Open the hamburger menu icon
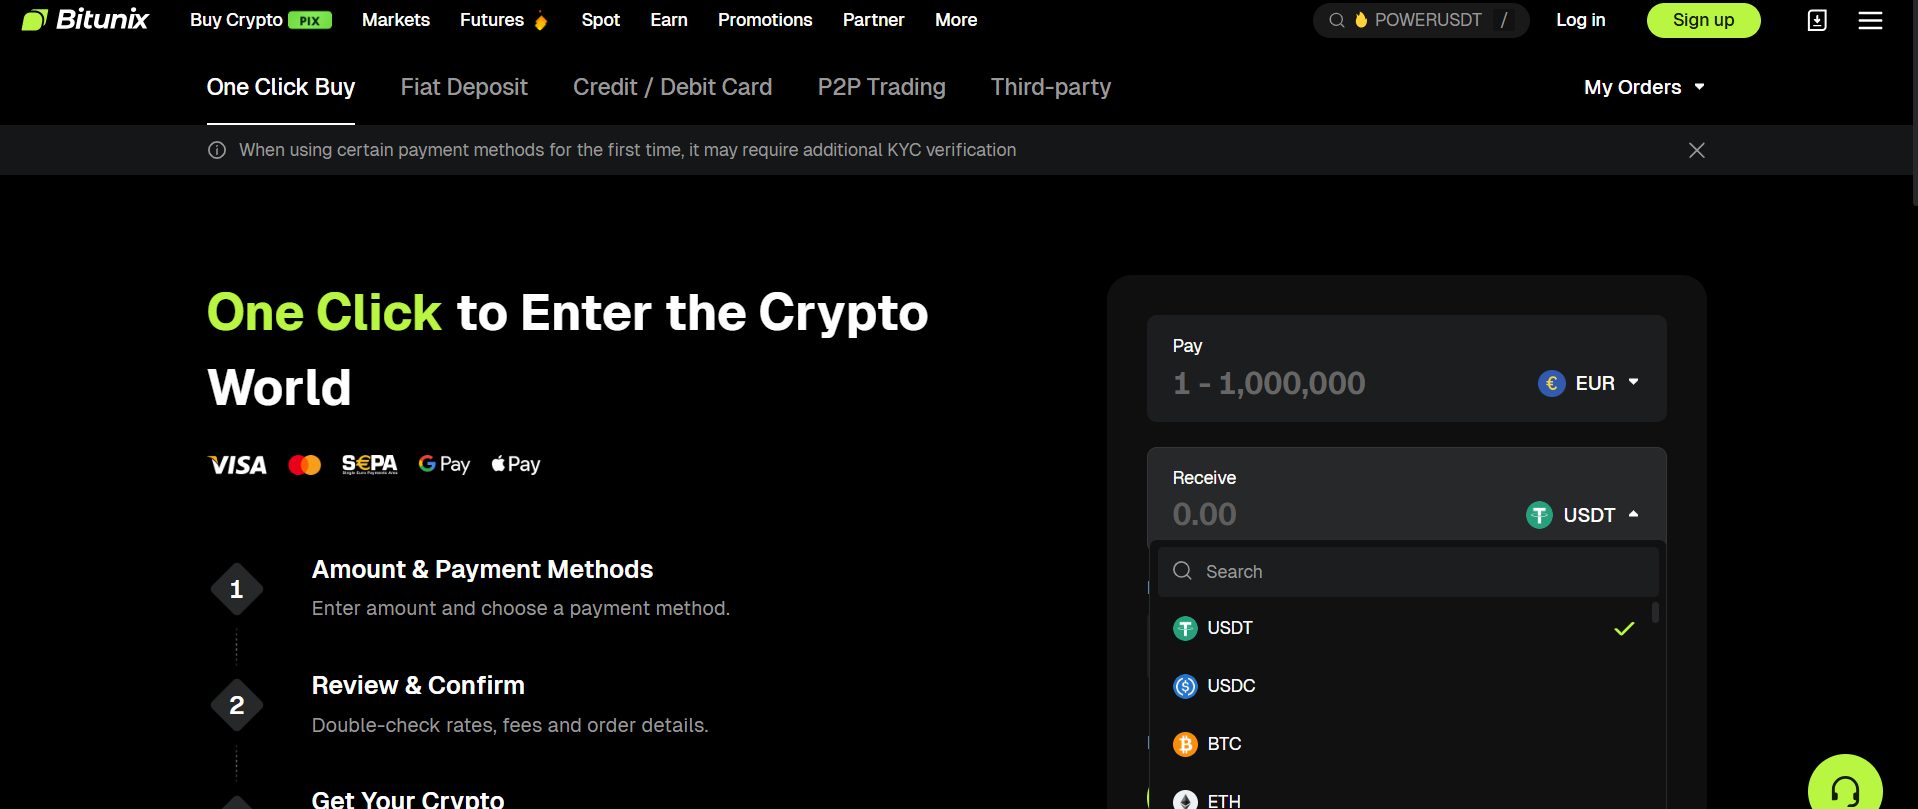 [x=1870, y=20]
